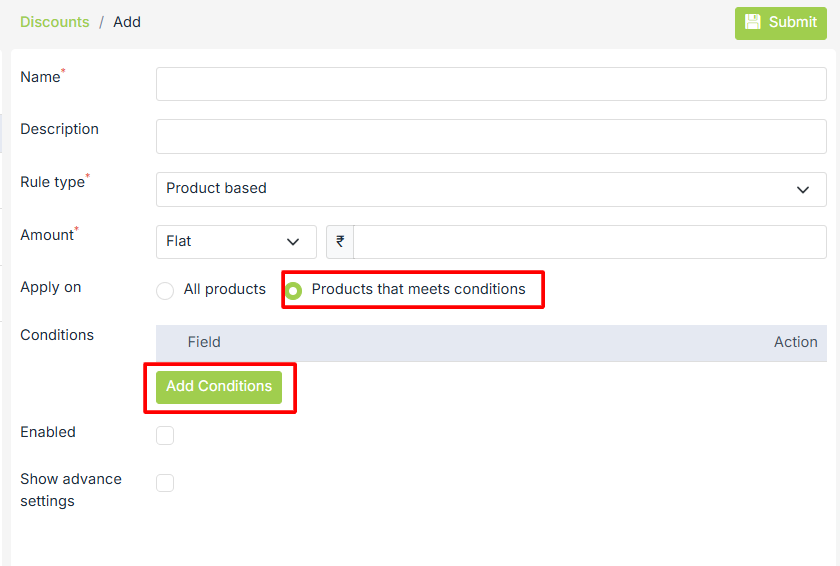Click the Action column header in Conditions

pos(795,342)
